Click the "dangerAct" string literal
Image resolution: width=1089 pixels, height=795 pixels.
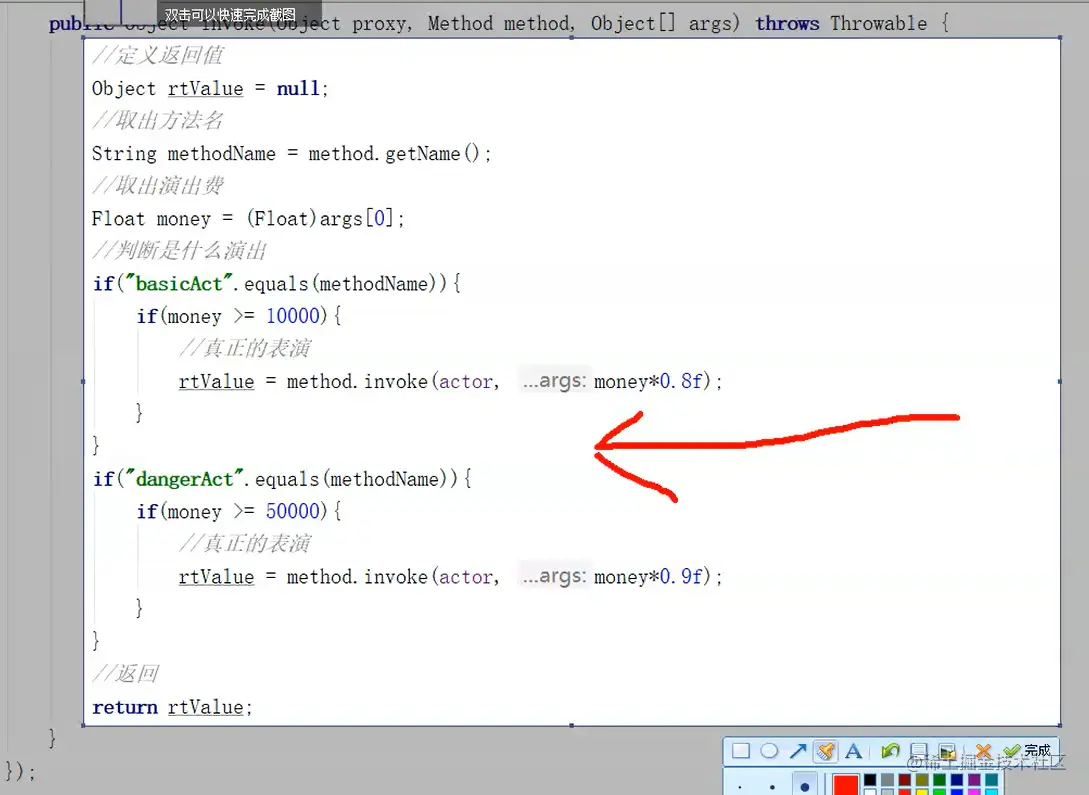click(x=184, y=479)
